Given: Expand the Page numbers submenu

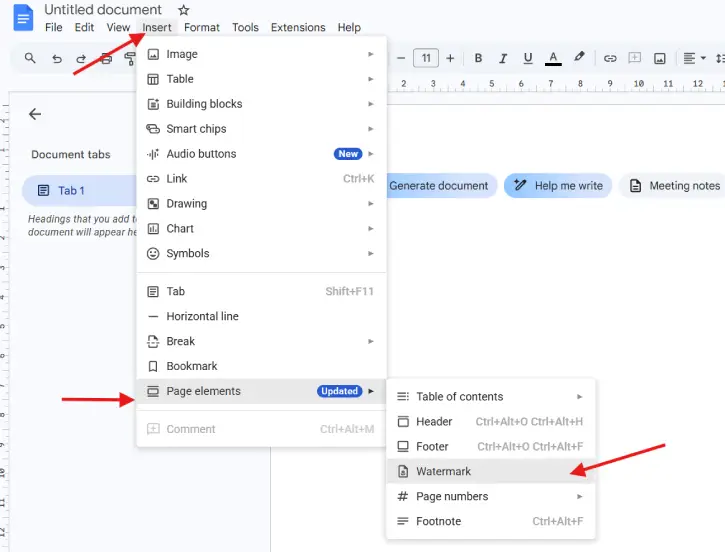Looking at the screenshot, I should (490, 497).
